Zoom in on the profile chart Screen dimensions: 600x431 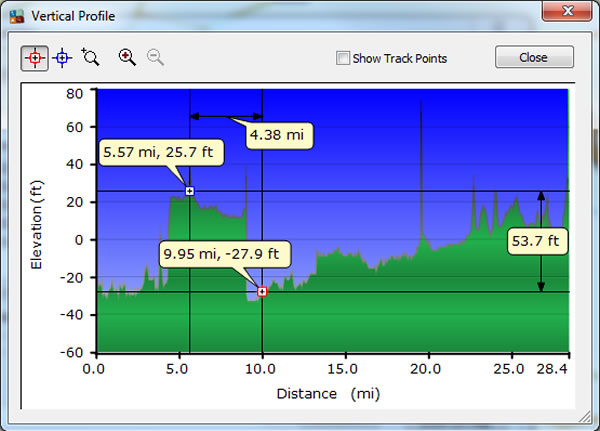127,57
